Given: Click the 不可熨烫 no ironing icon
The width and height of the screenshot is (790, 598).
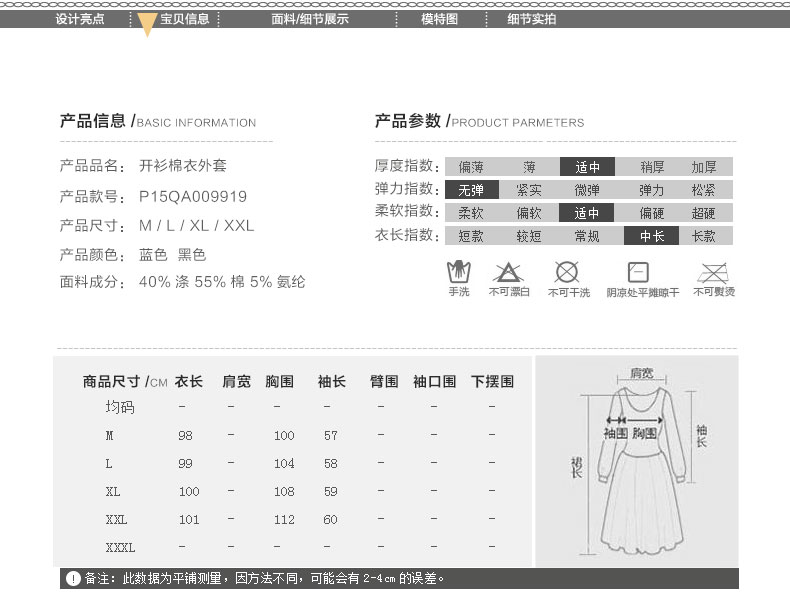Looking at the screenshot, I should click(x=712, y=273).
